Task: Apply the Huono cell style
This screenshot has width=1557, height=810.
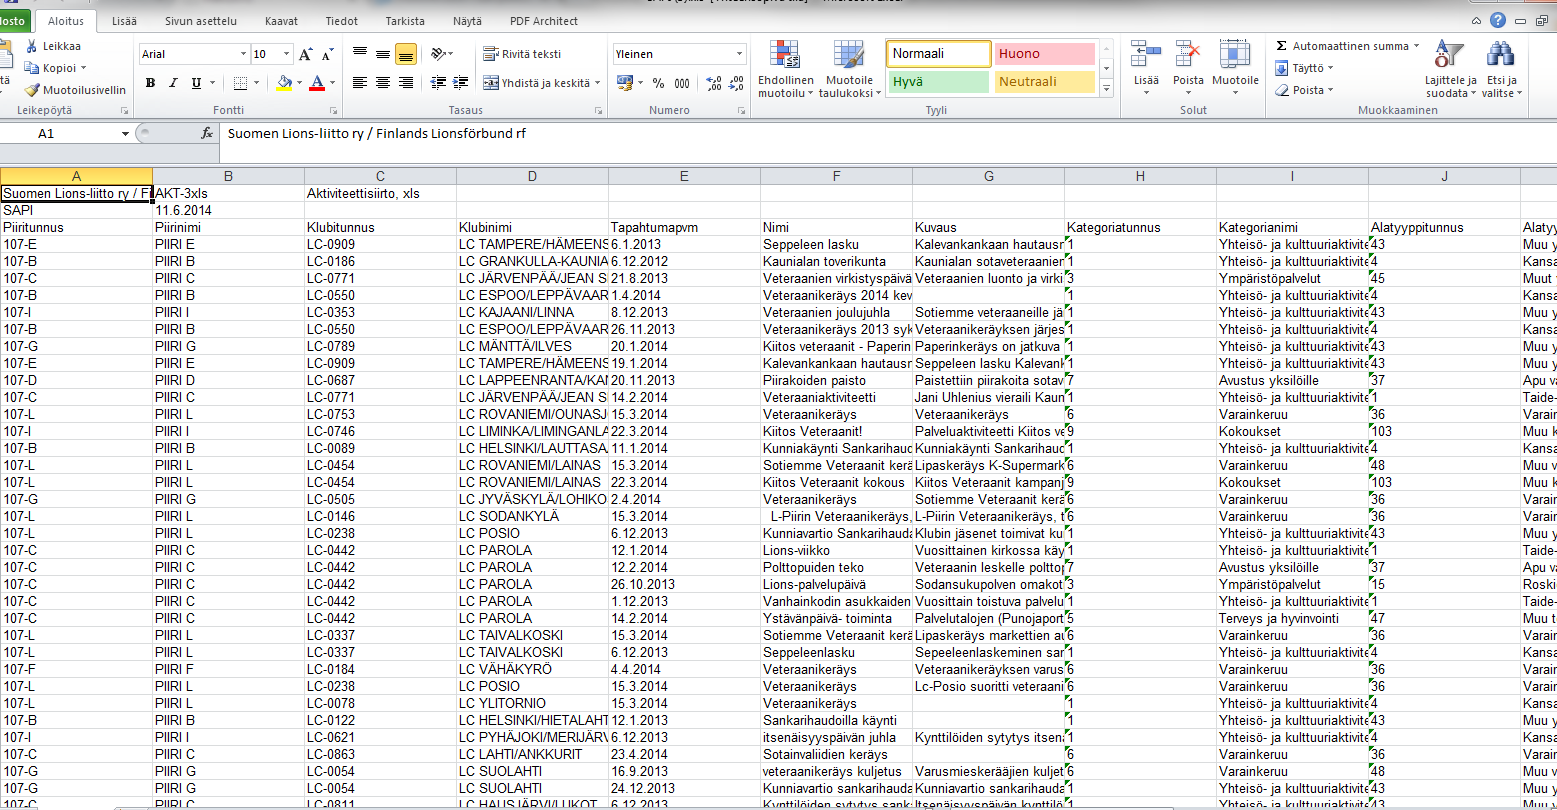Action: 1045,54
